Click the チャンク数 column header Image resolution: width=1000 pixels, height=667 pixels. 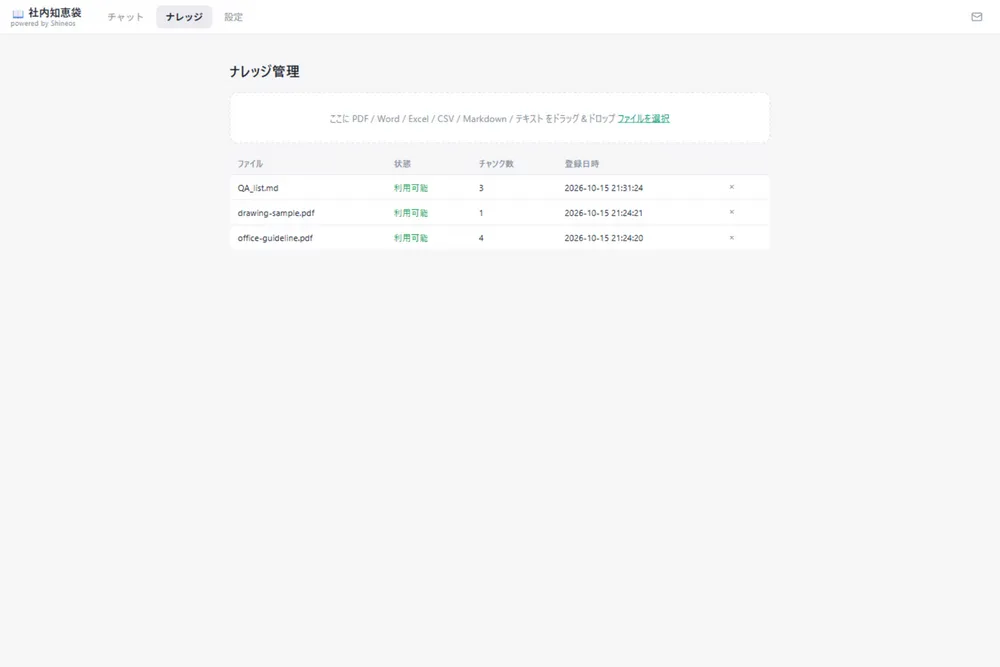pos(496,164)
